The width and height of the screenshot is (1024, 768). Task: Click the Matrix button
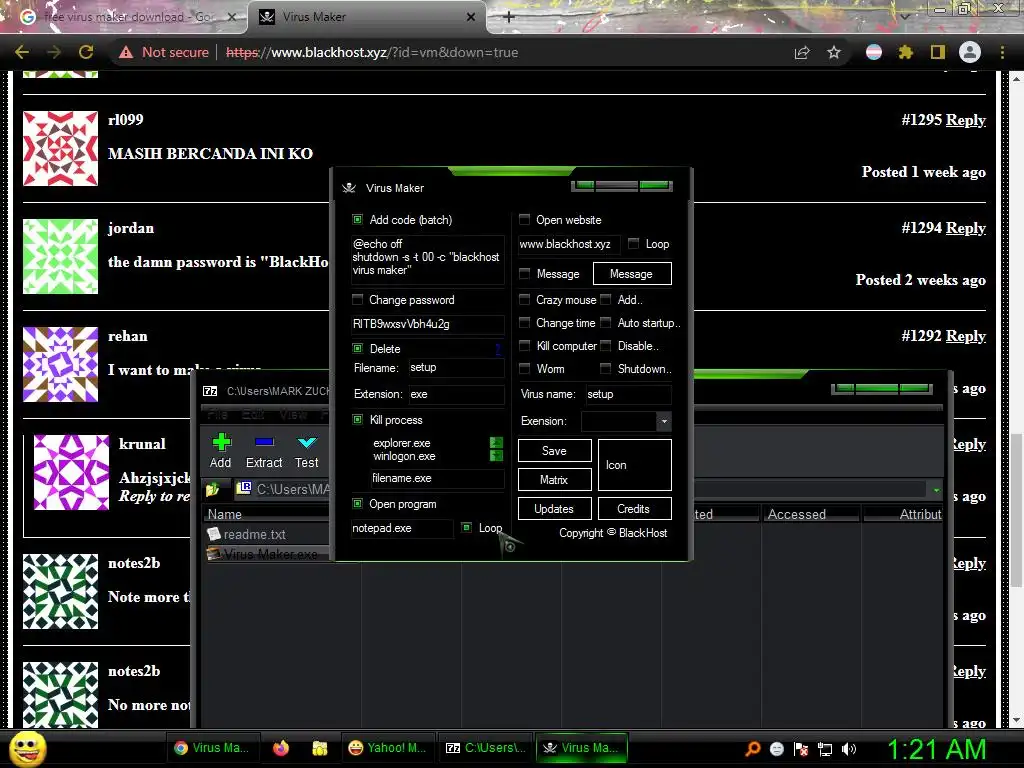[x=554, y=479]
